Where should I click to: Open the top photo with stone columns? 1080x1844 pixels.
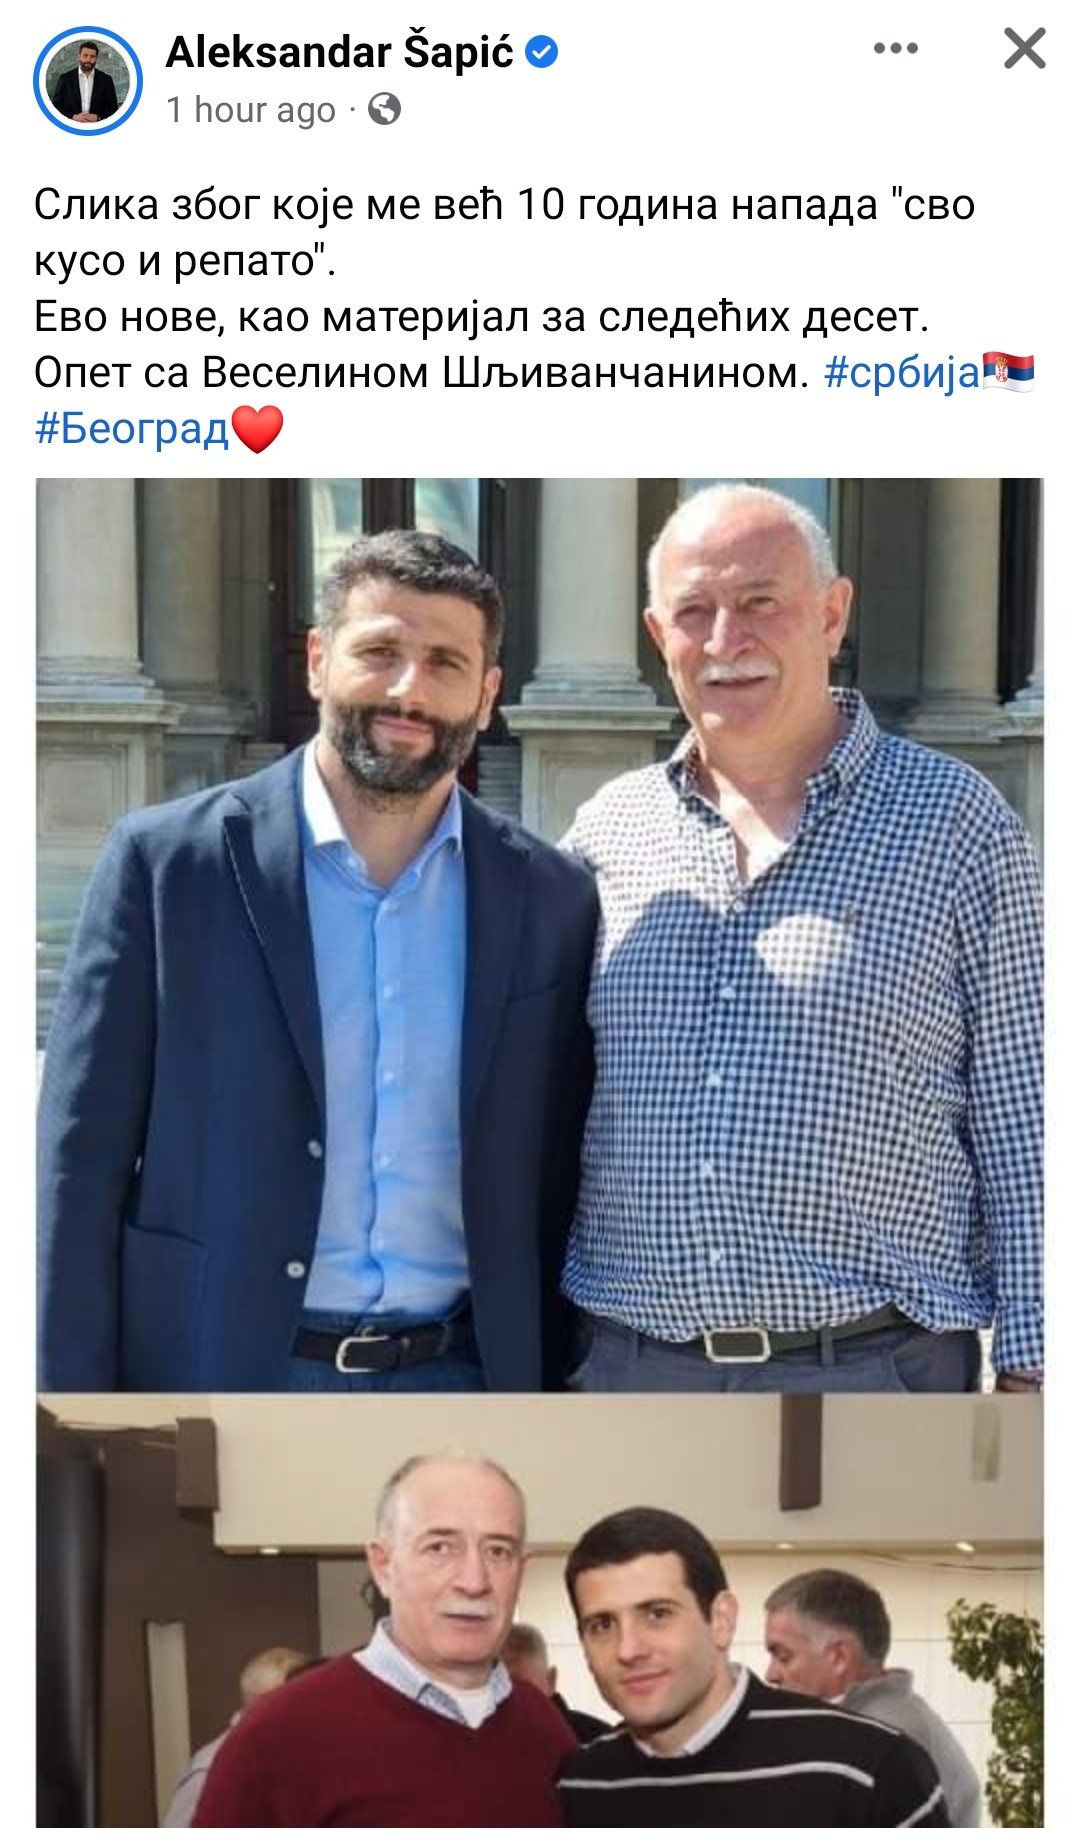click(x=540, y=934)
